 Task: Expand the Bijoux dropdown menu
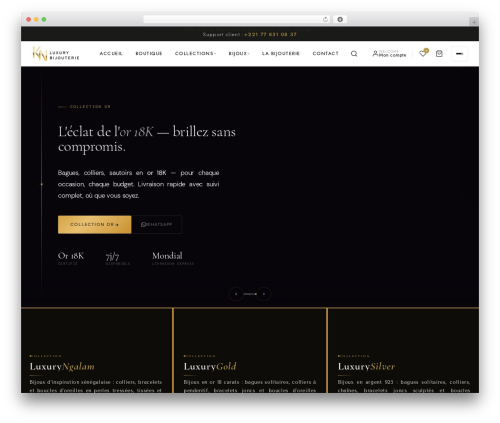click(239, 53)
